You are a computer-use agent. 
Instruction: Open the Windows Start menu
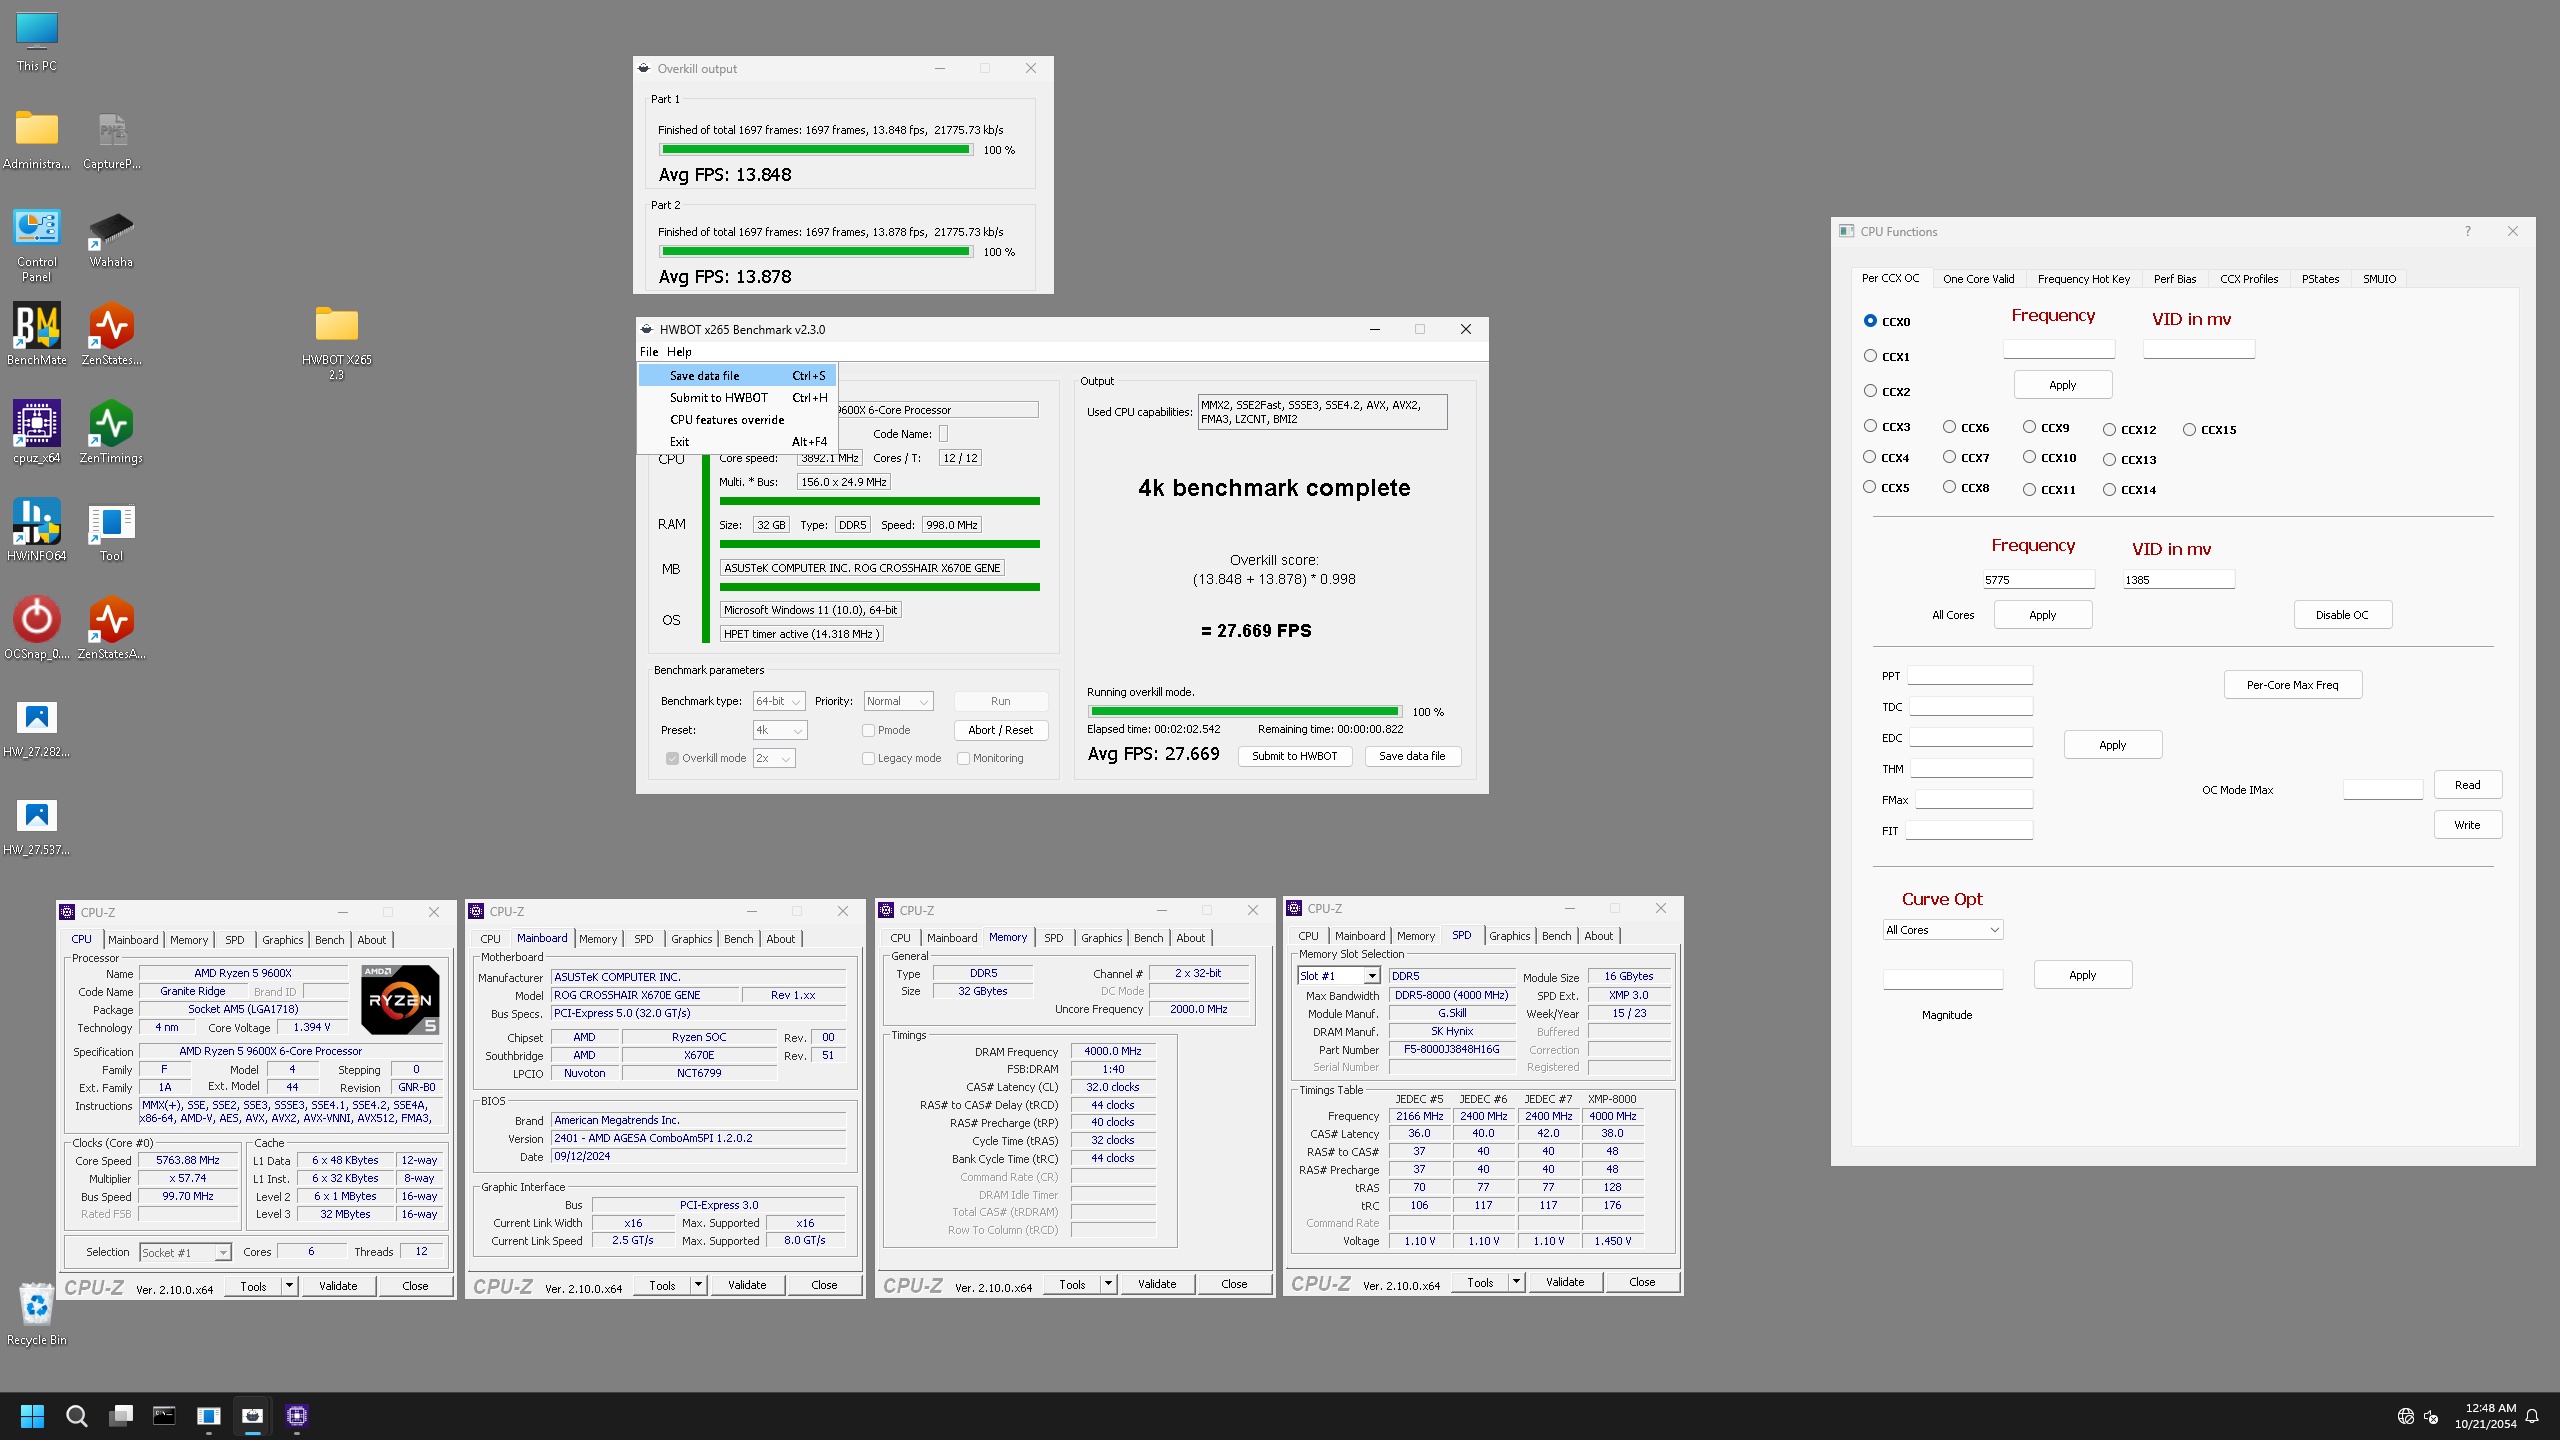click(x=32, y=1416)
